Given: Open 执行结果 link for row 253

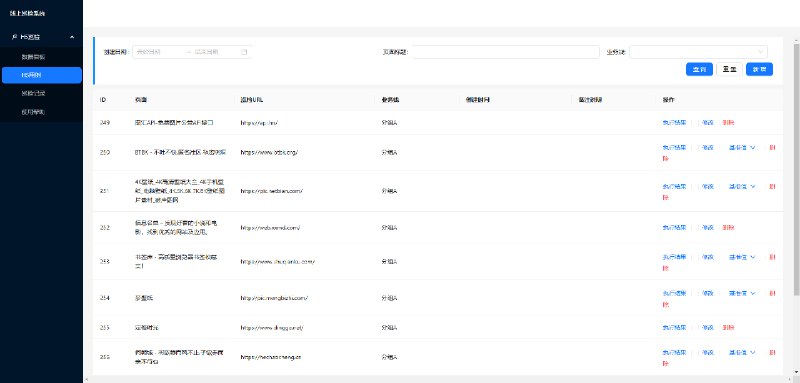Looking at the screenshot, I should click(x=674, y=257).
